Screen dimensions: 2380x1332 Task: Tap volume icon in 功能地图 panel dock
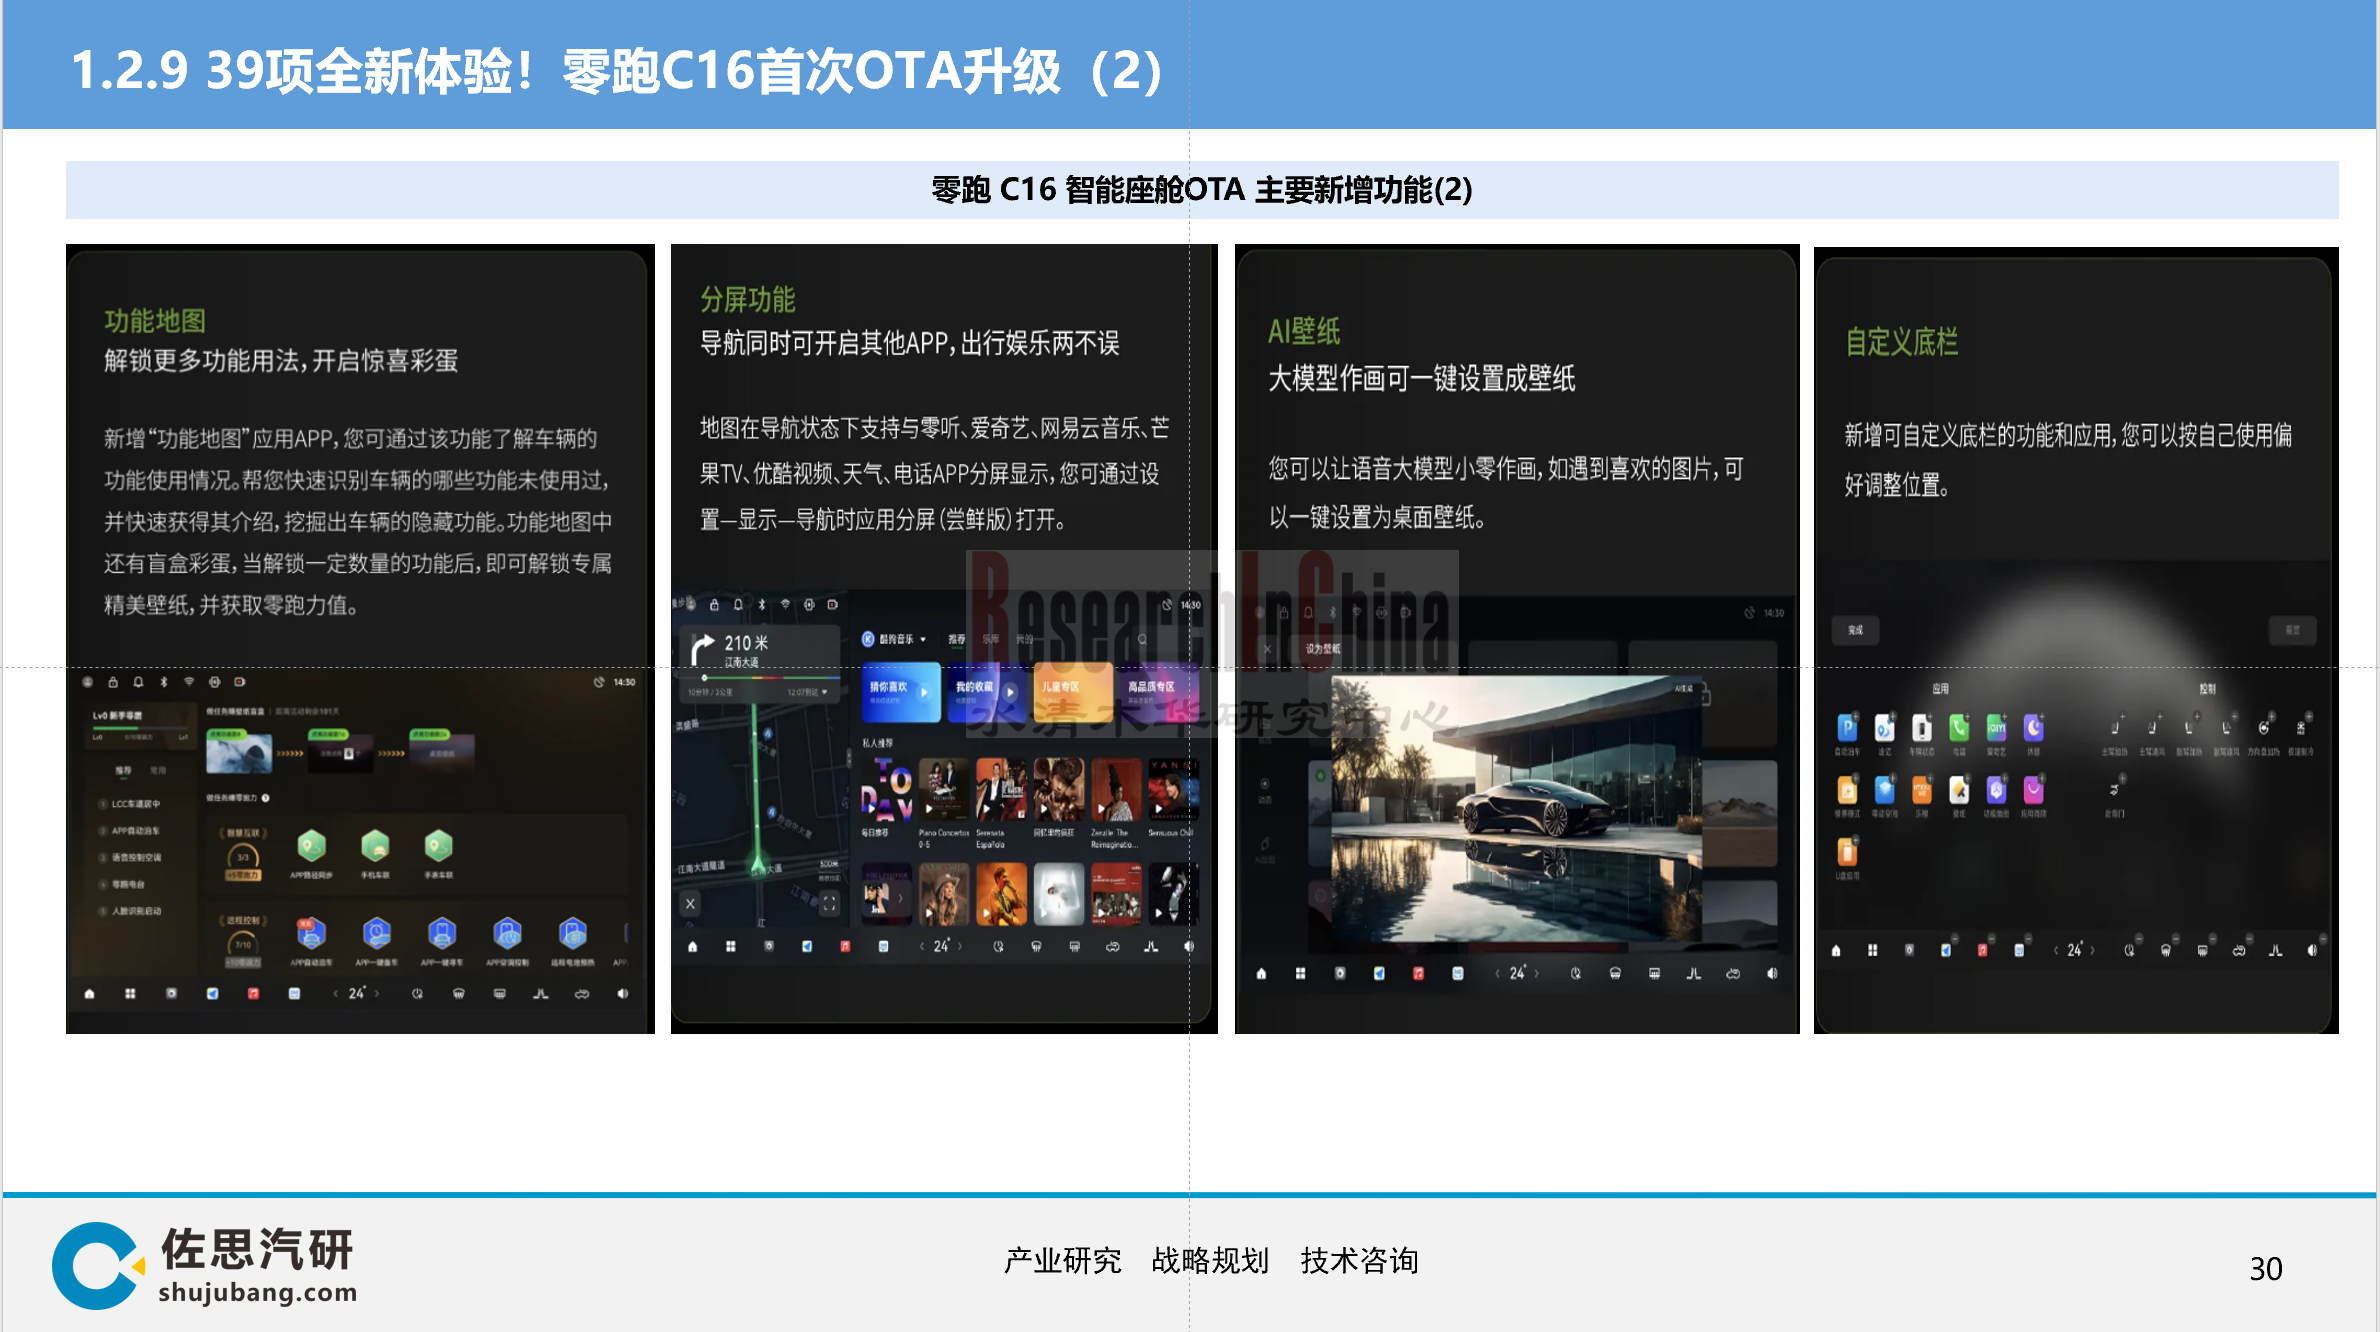623,993
